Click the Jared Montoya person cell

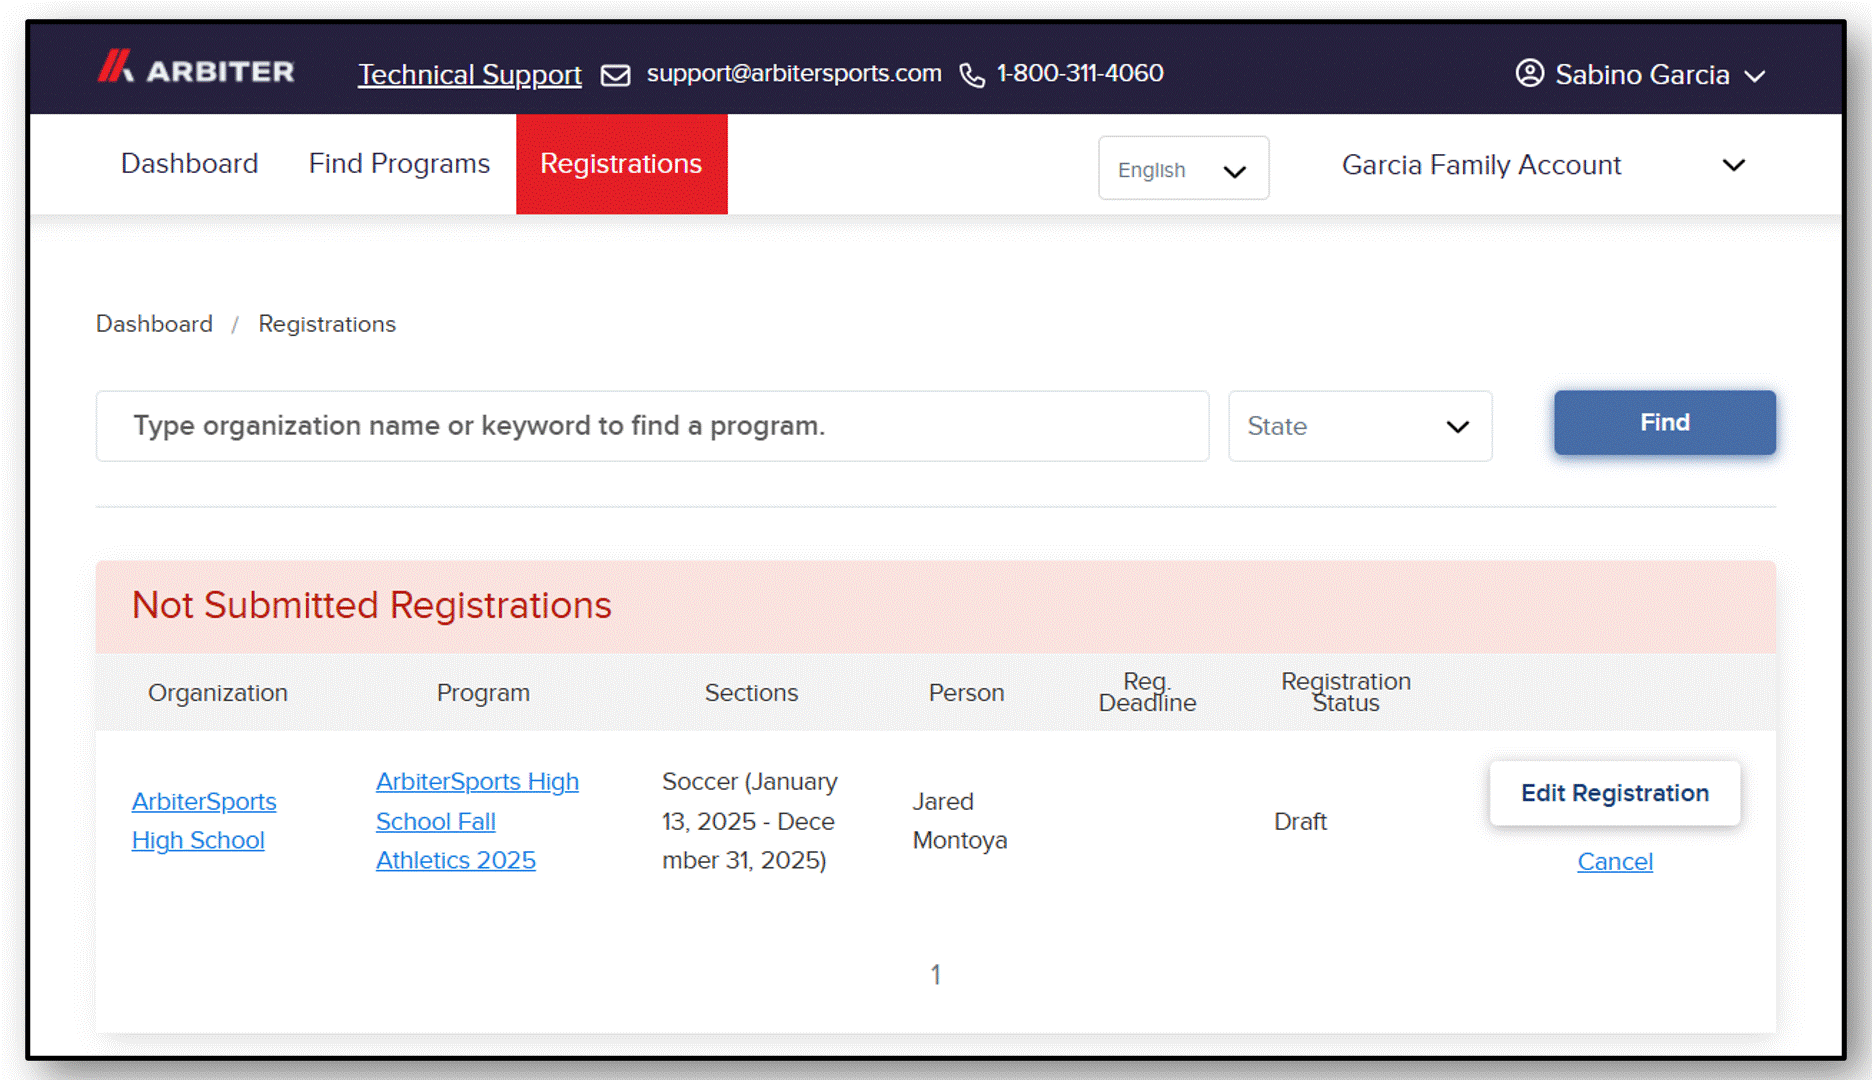coord(959,821)
